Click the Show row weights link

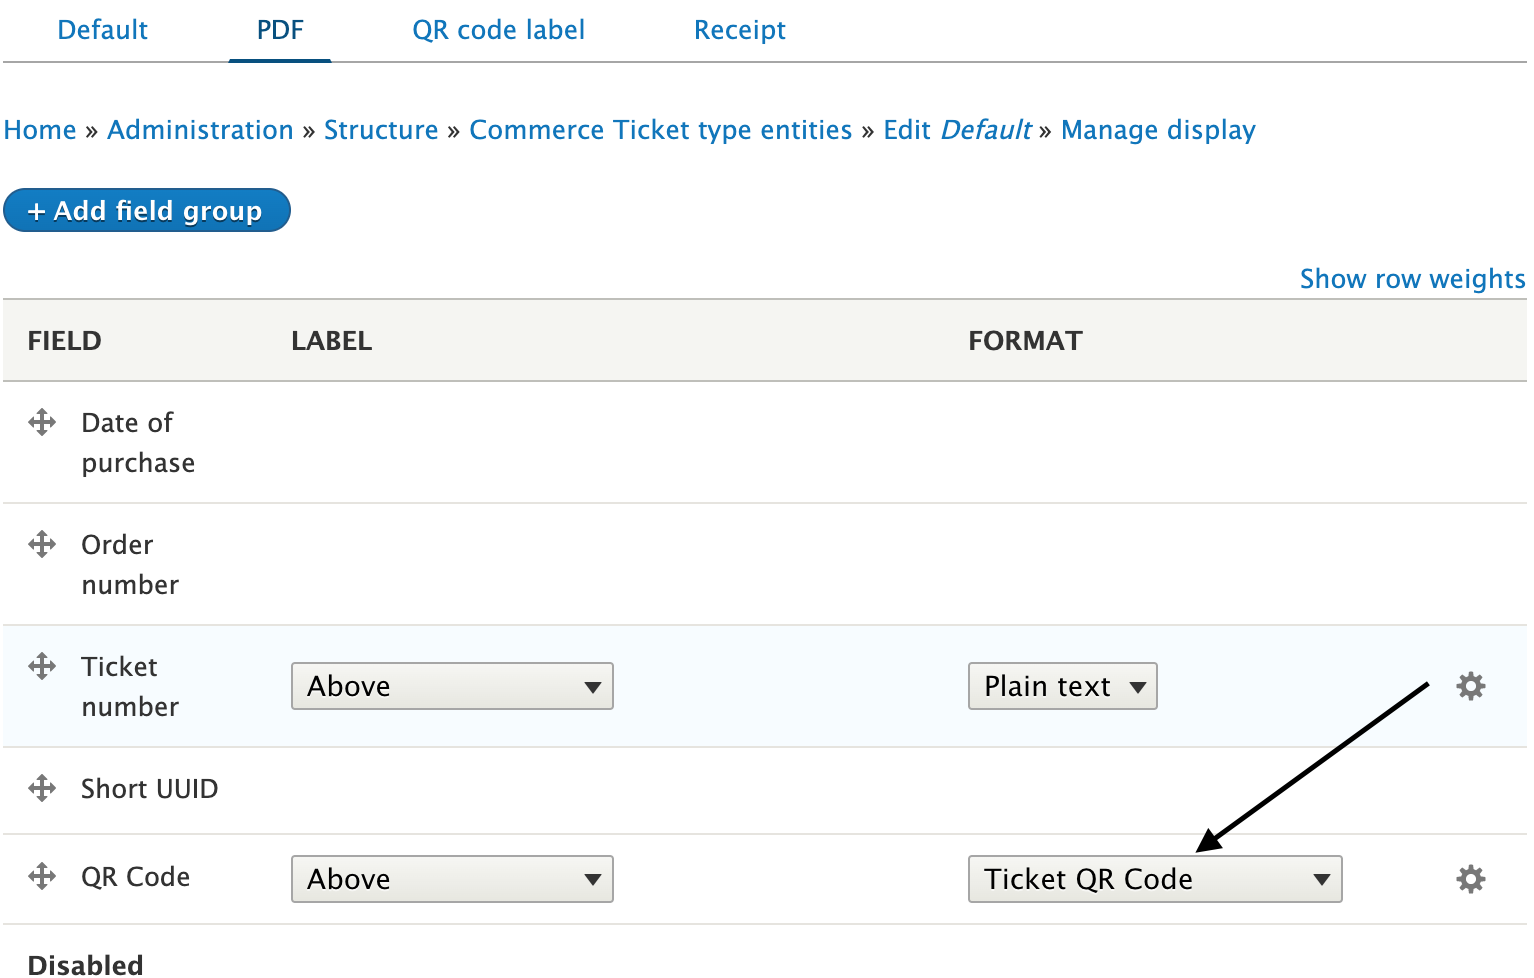(x=1411, y=279)
